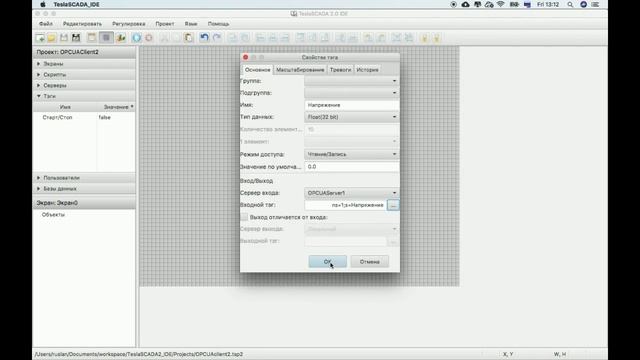
Task: Click Объекты in the Экран0 panel
Action: 53,214
